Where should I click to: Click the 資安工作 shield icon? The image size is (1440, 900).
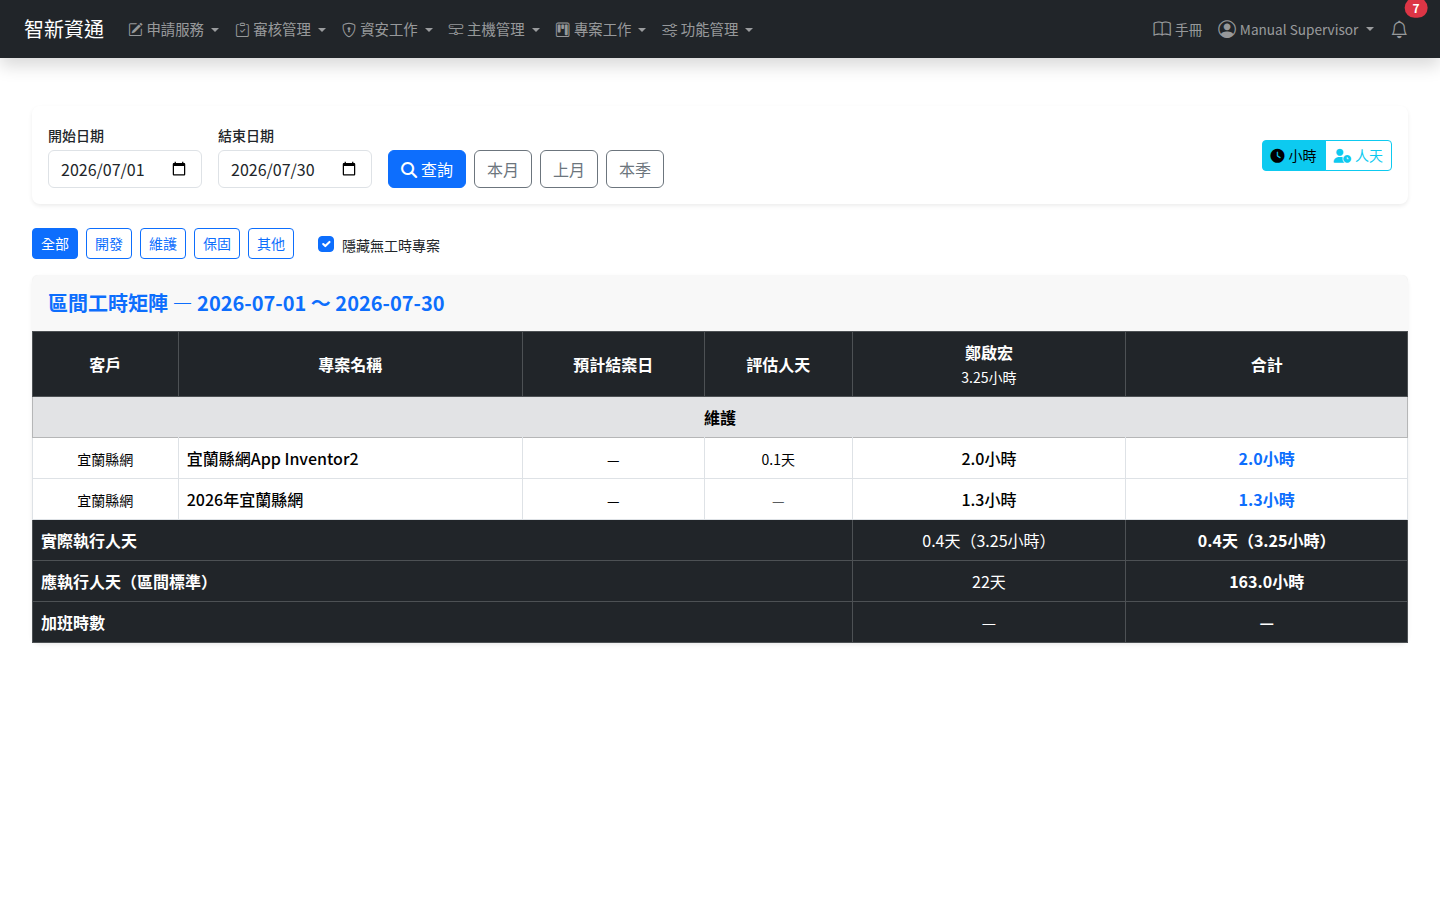click(349, 30)
